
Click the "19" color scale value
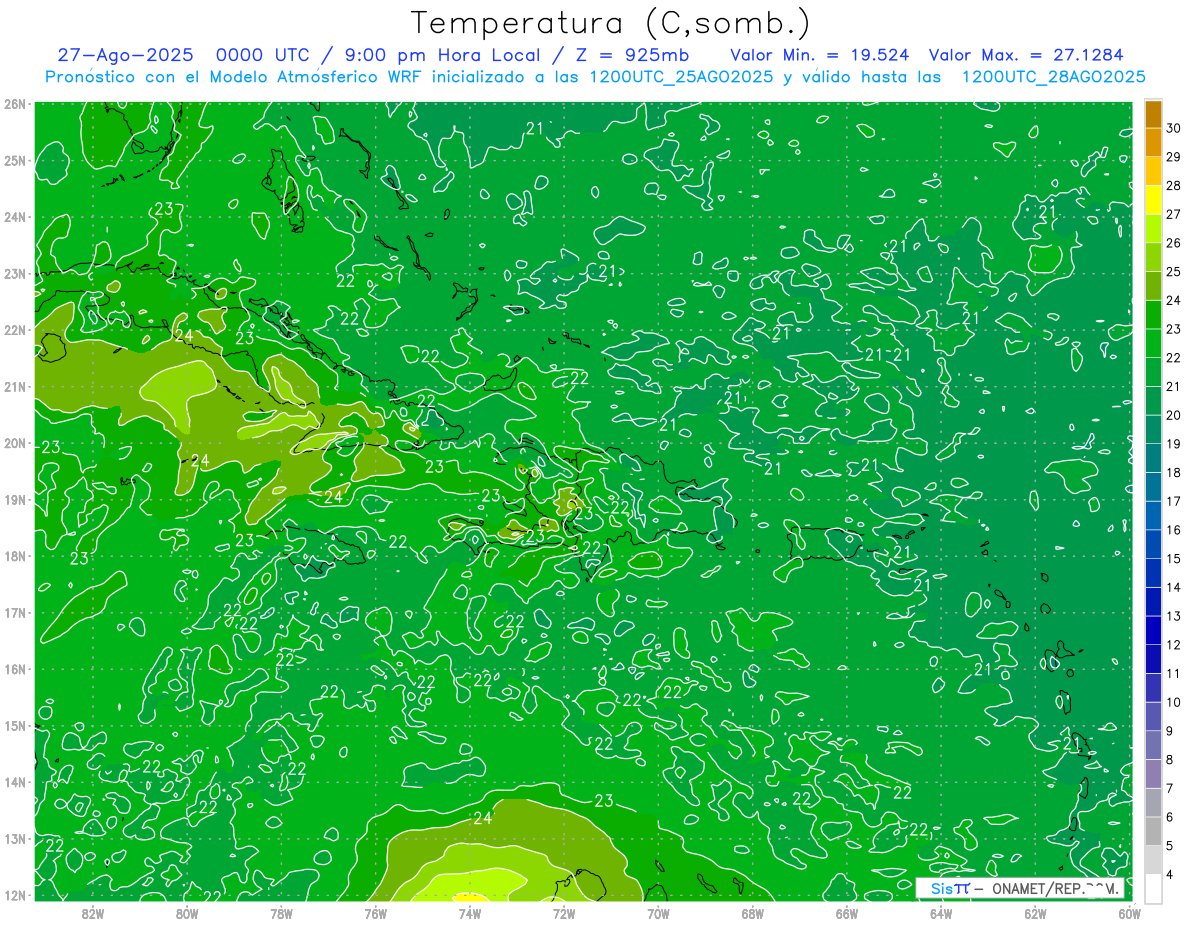pyautogui.click(x=1173, y=444)
